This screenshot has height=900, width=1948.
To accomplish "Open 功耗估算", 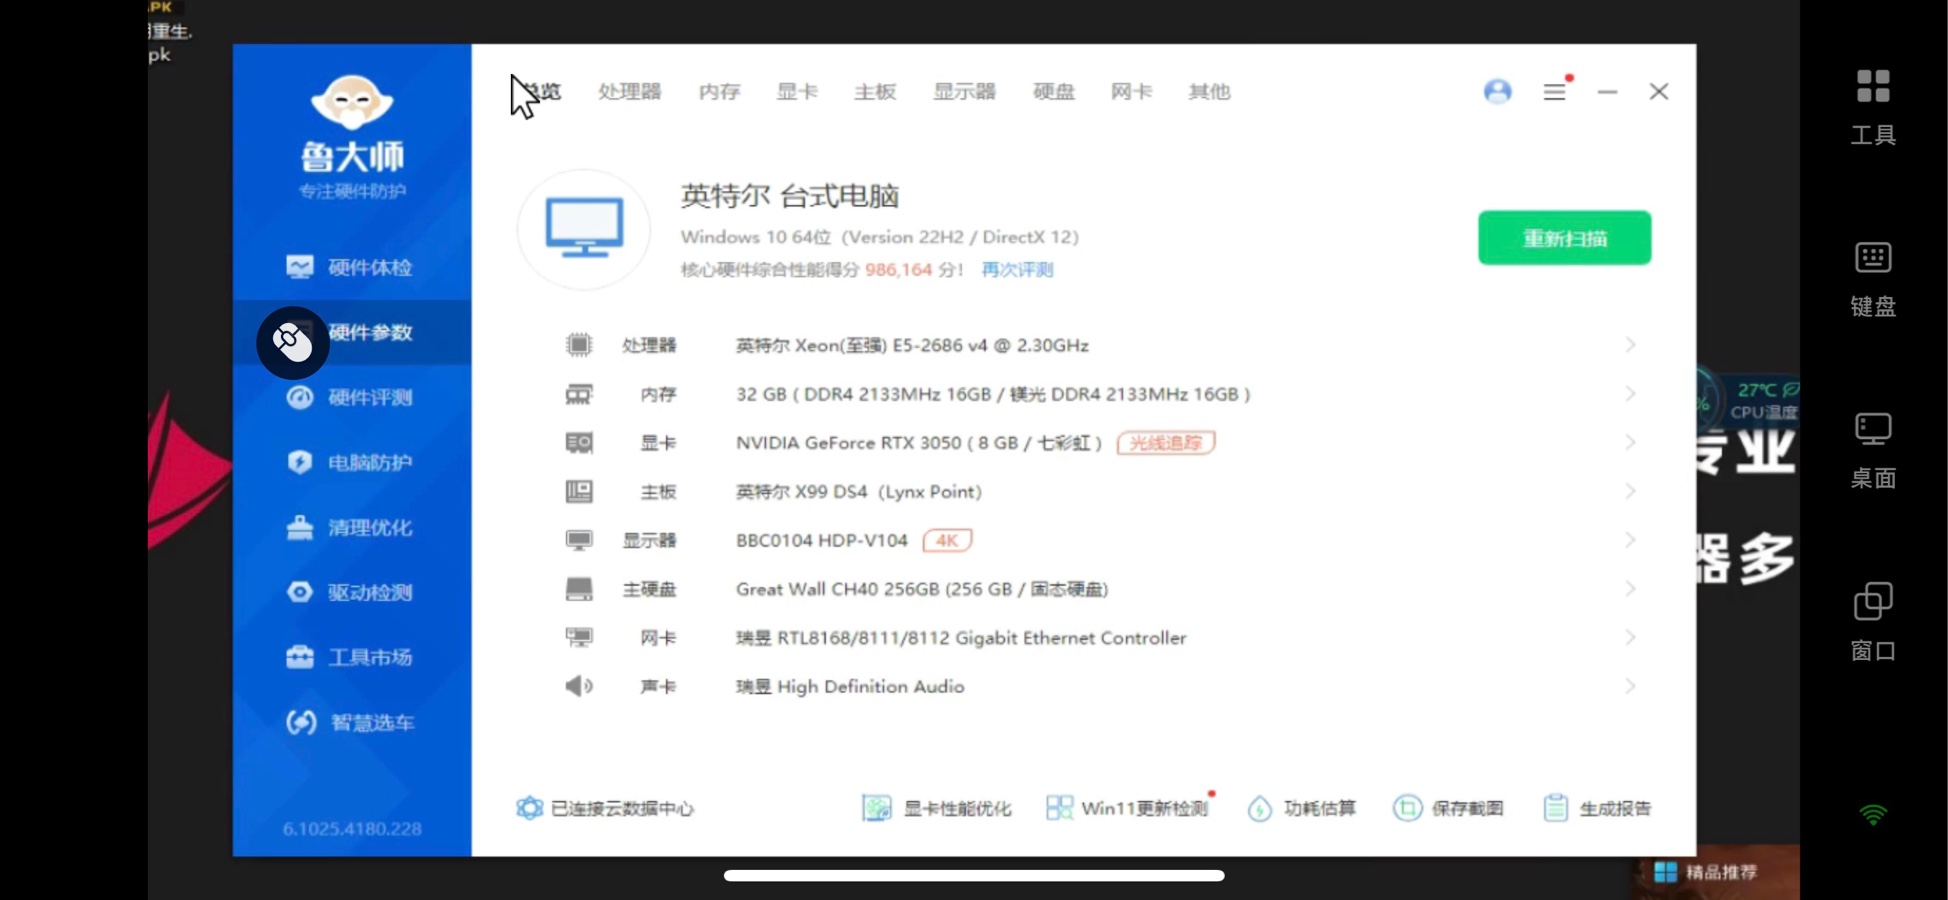I will point(1302,808).
